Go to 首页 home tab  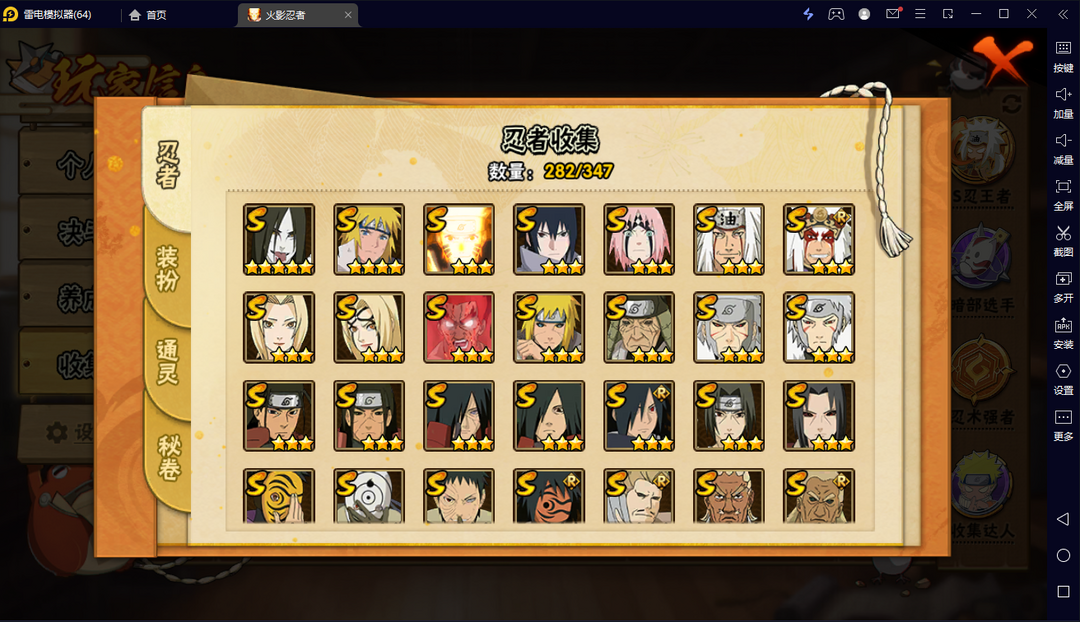tap(147, 14)
